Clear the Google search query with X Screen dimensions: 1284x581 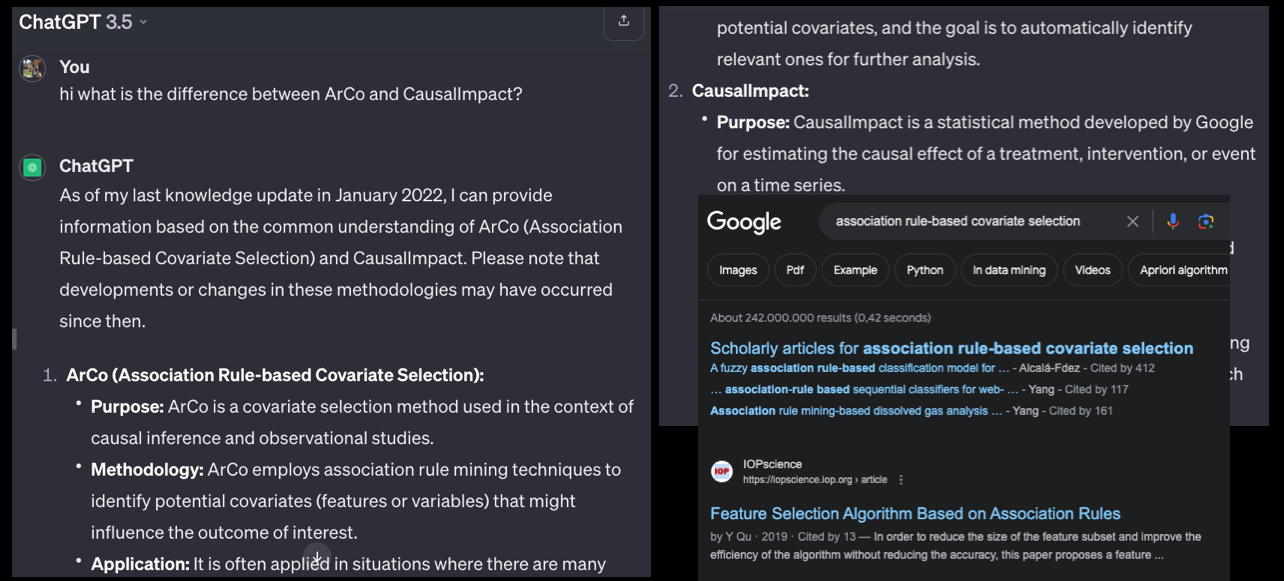tap(1132, 221)
